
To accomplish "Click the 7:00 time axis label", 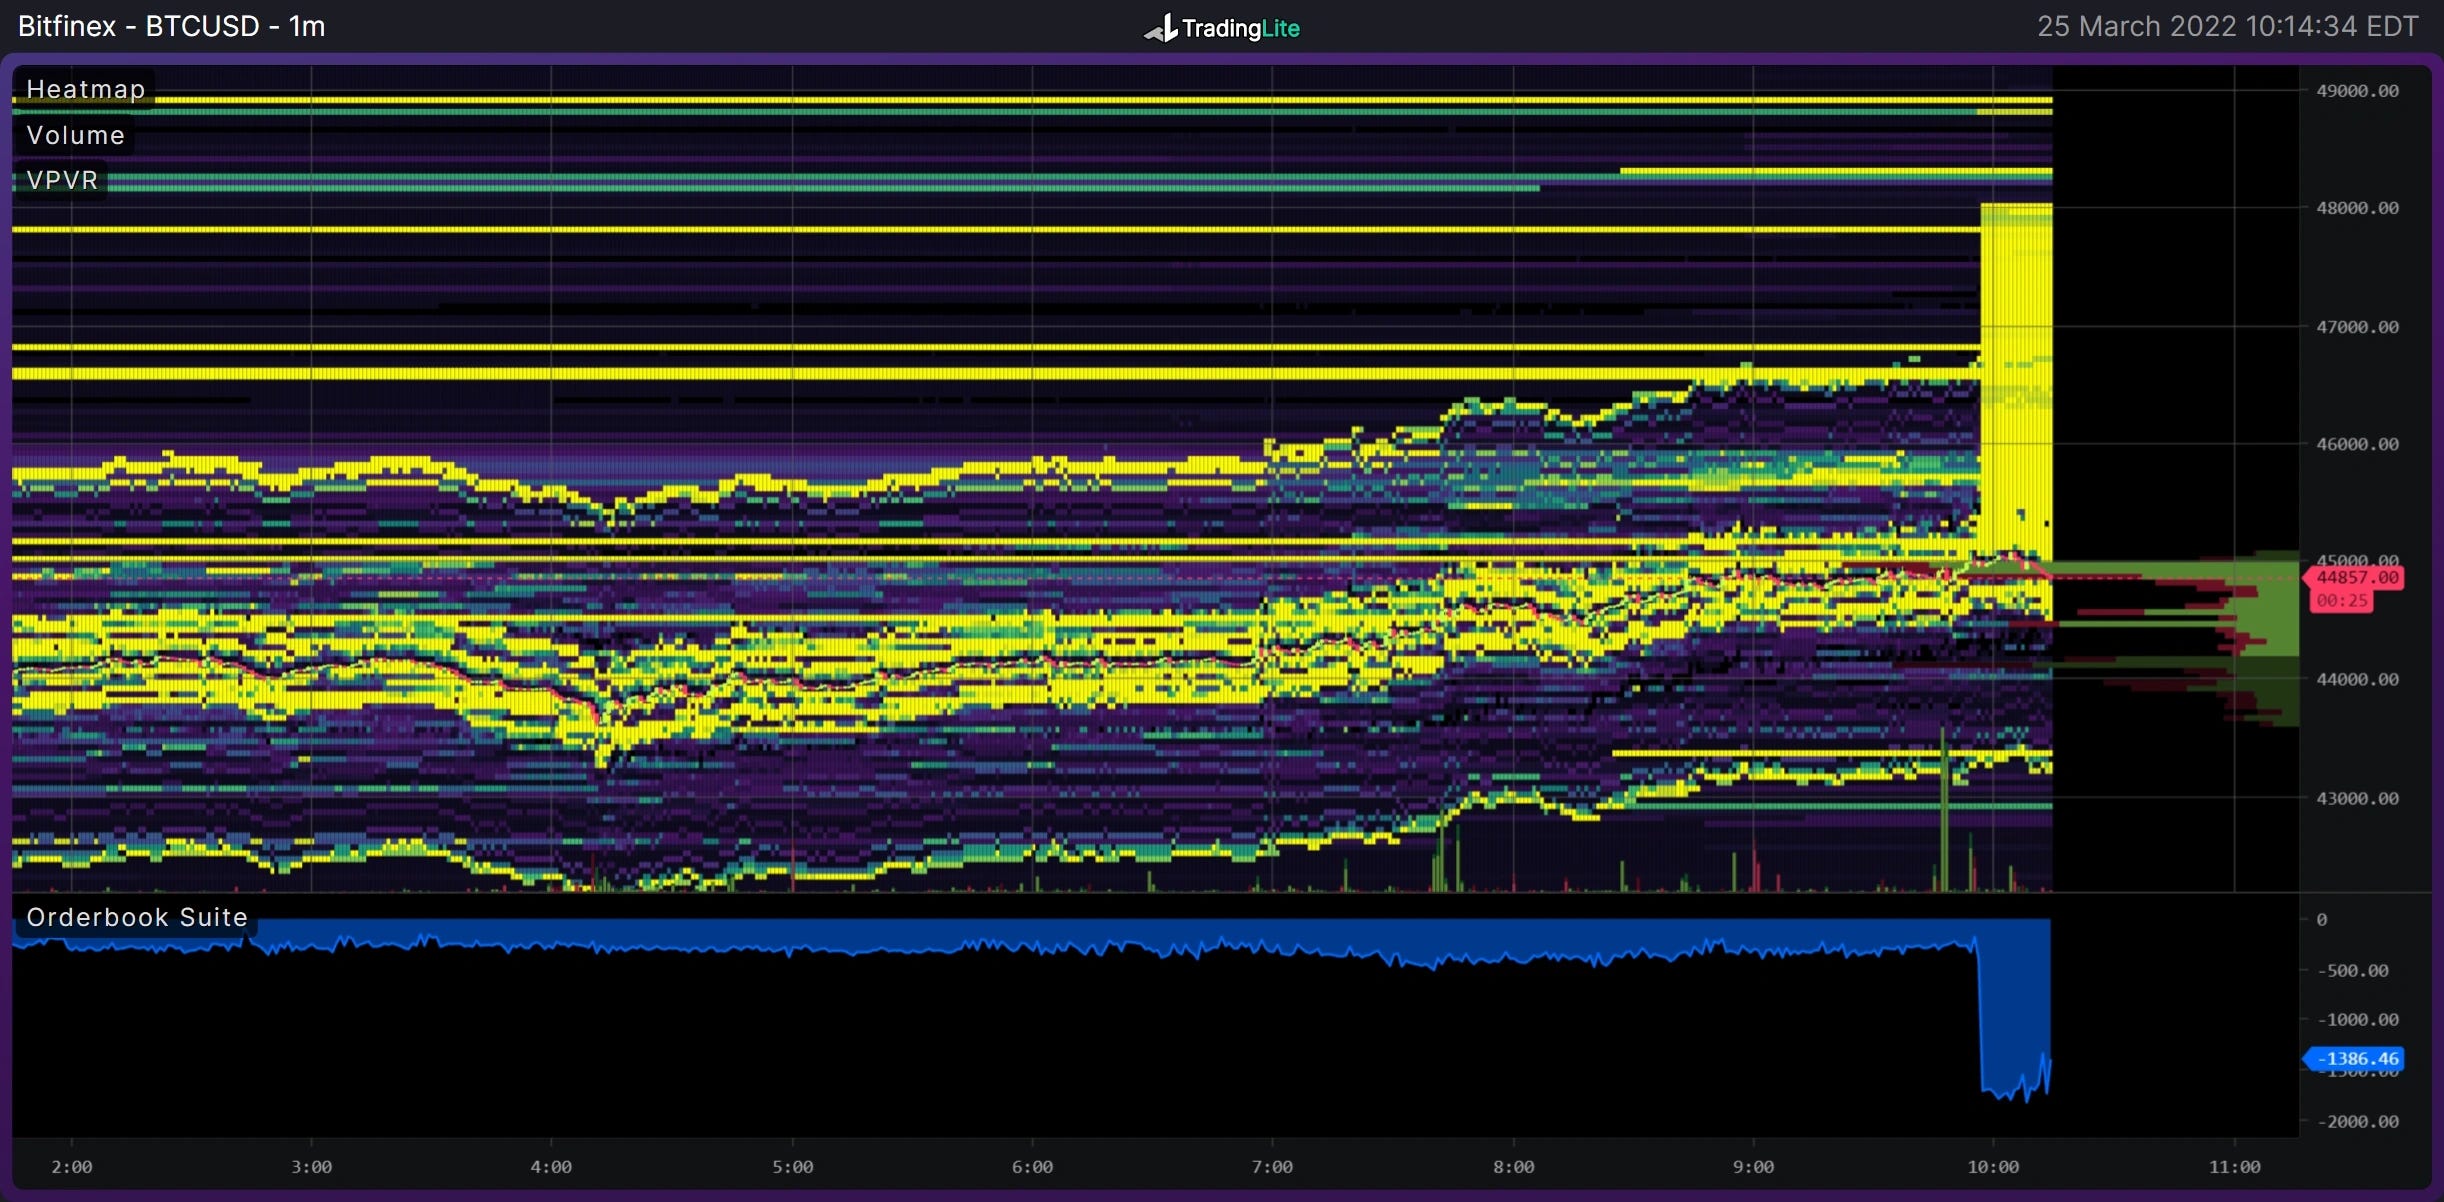I will tap(1272, 1167).
